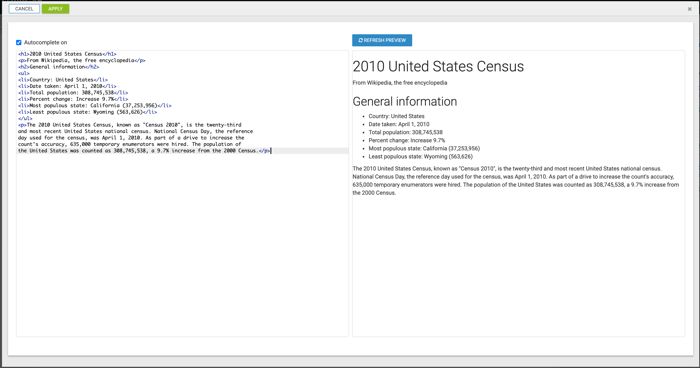
Task: Click empty area of the HTML code editor
Action: (182, 246)
